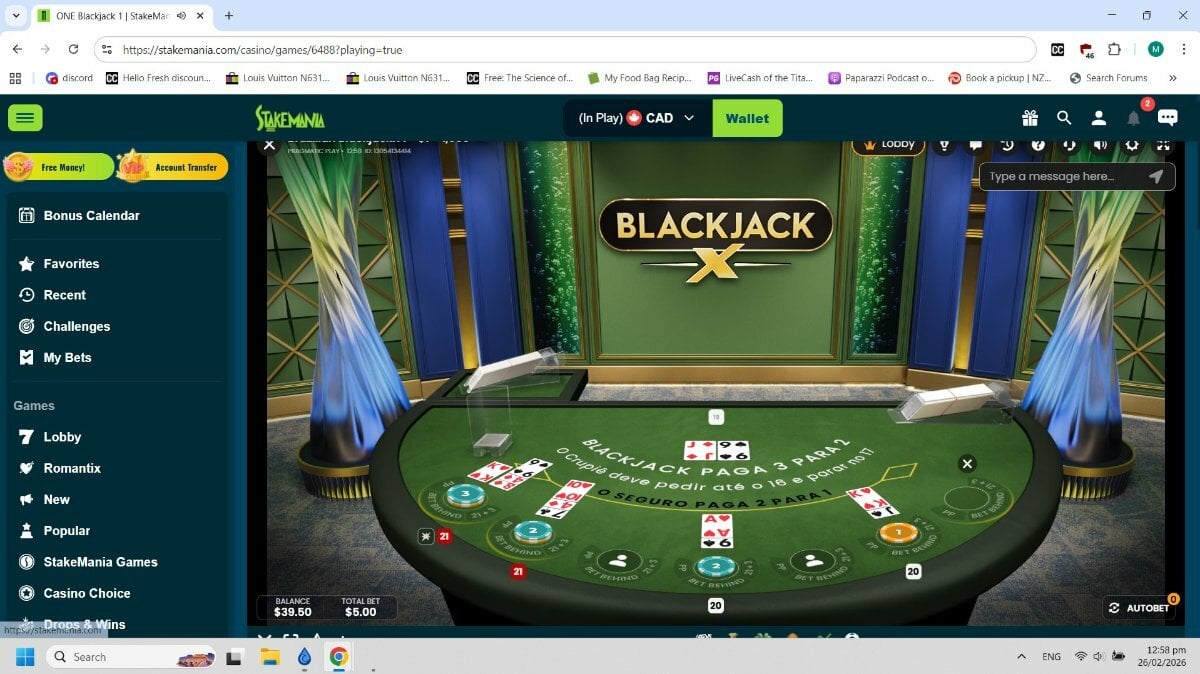Open the game help question mark icon
Image resolution: width=1200 pixels, height=674 pixels.
(1038, 145)
